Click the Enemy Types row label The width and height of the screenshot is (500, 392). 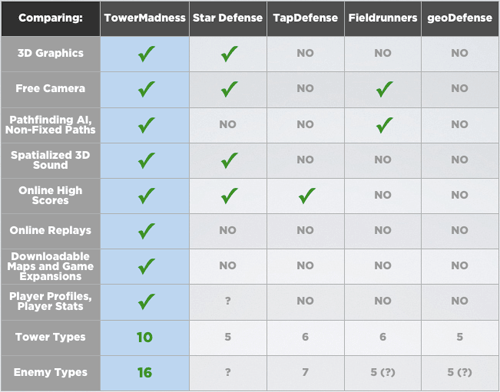pos(50,372)
